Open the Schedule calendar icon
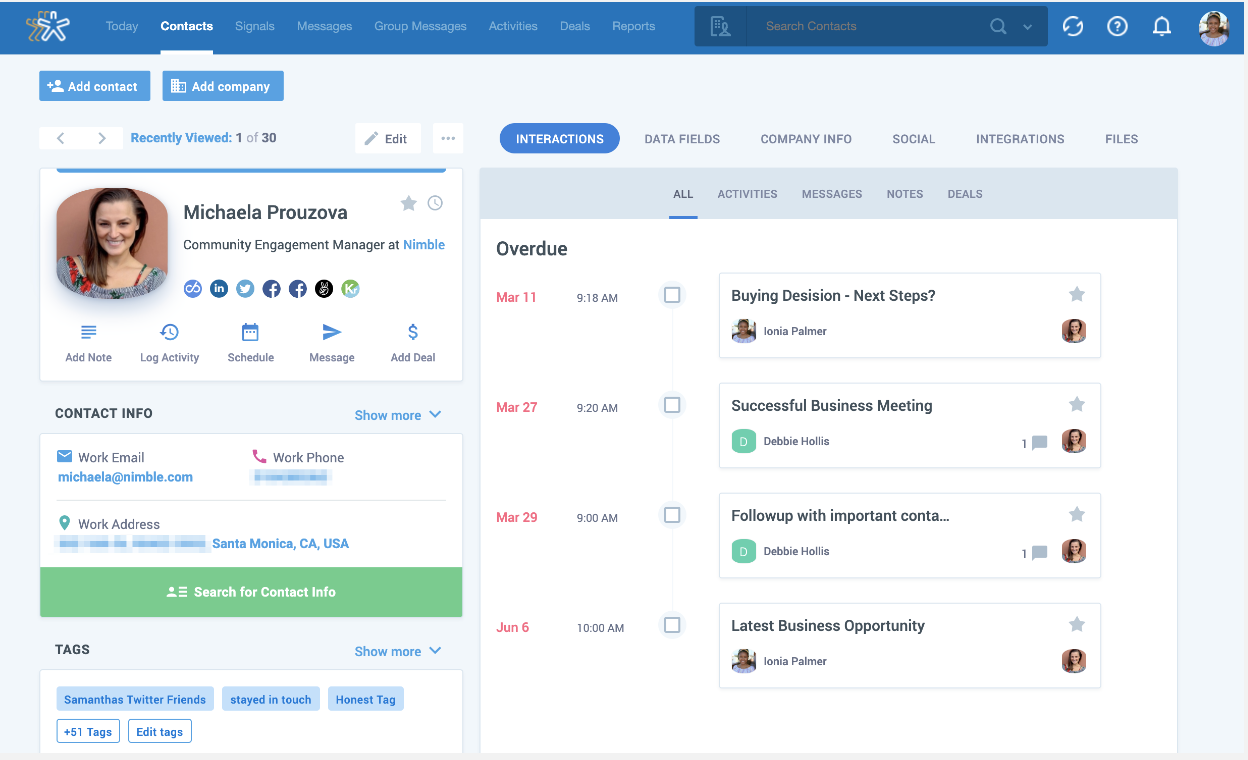 (x=250, y=331)
